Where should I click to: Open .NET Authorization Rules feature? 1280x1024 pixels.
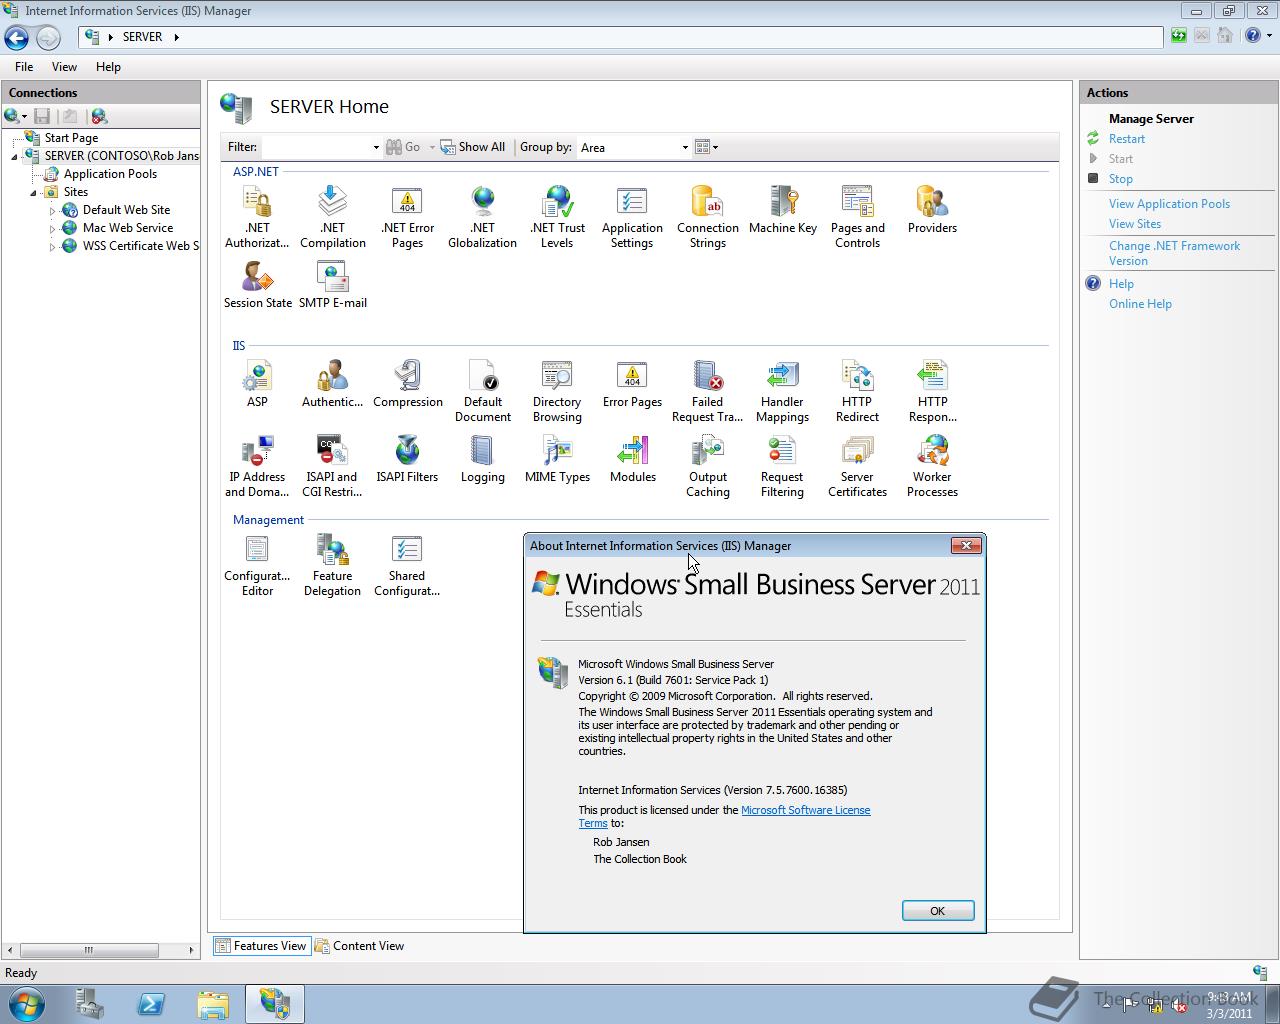(257, 217)
